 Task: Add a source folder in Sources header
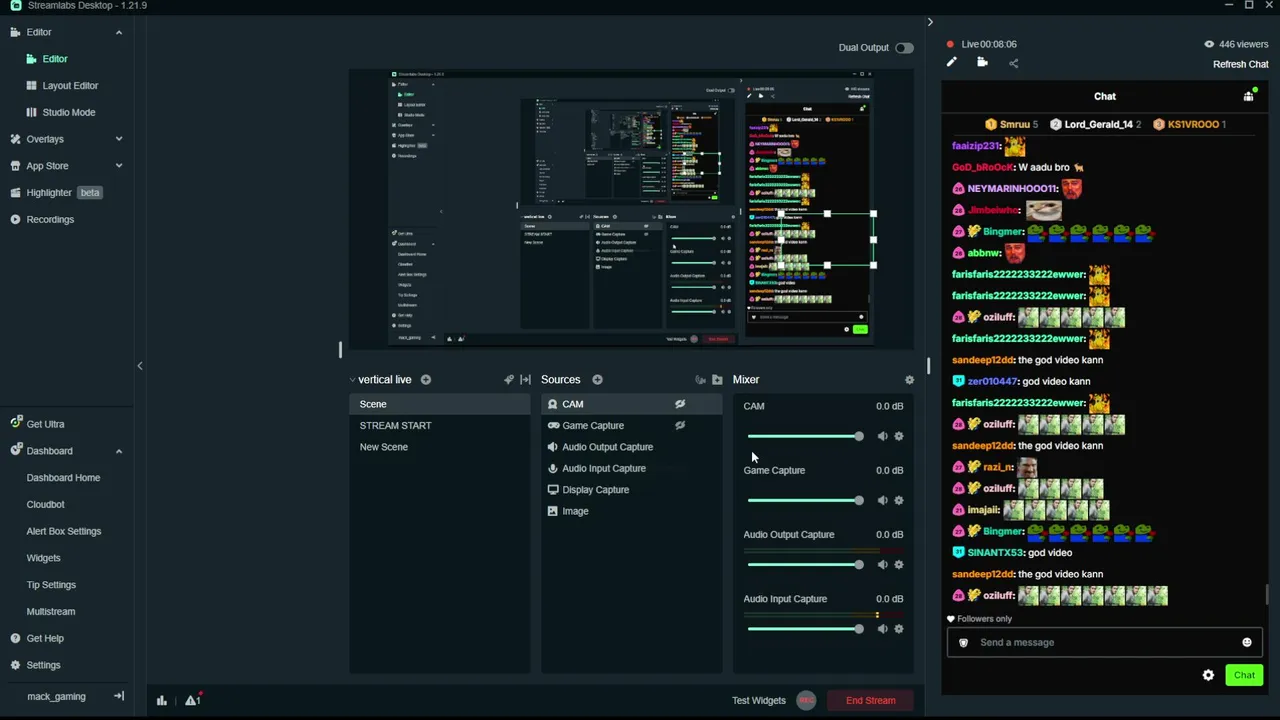pyautogui.click(x=717, y=380)
